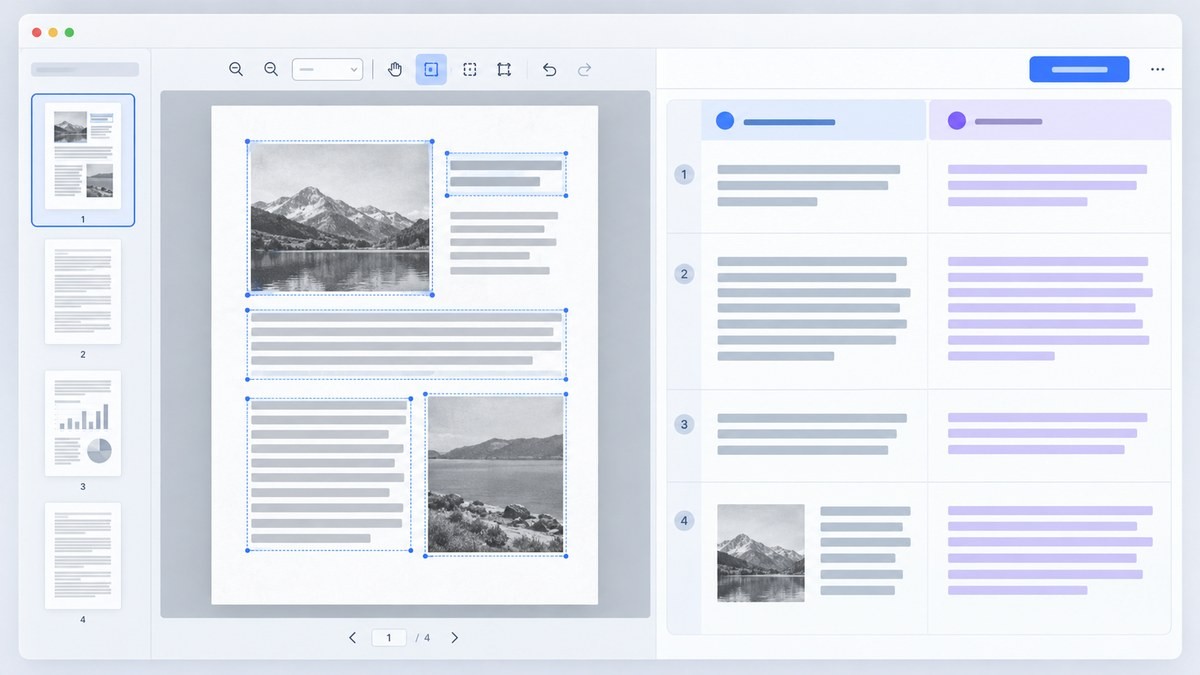Viewport: 1200px width, 675px height.
Task: Click the purple circle column header
Action: pos(1049,120)
